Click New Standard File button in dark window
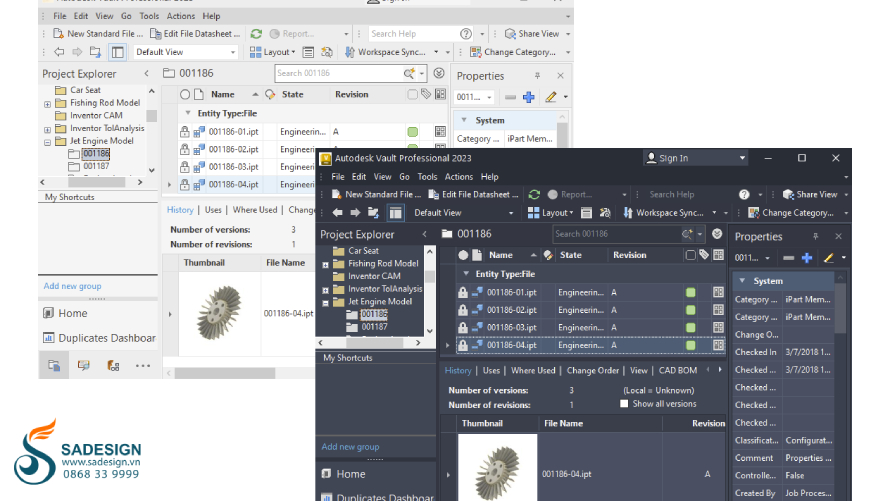890x501 pixels. 376,195
